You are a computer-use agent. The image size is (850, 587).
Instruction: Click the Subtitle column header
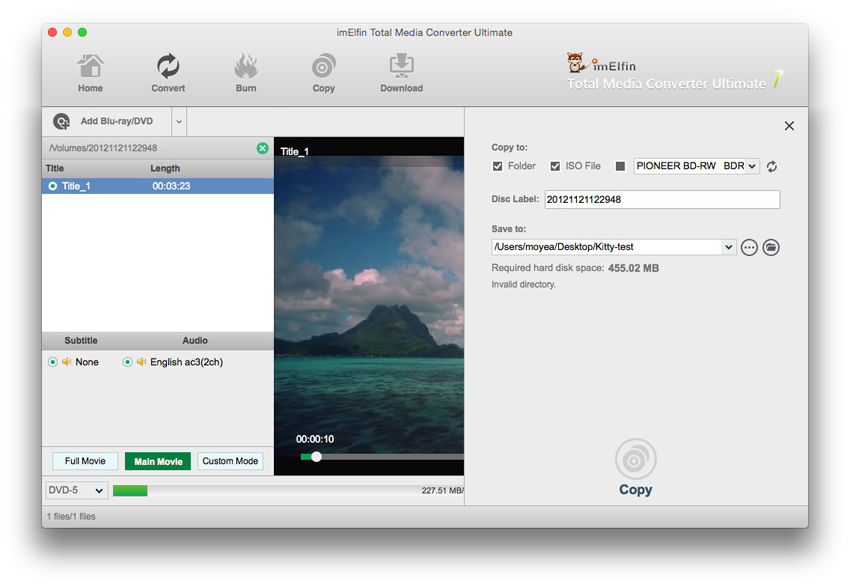coord(81,340)
